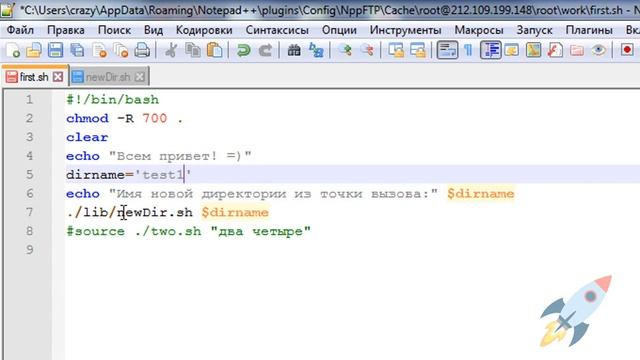Screen dimensions: 640x360
Task: Open the Инструменты menu
Action: coord(406,30)
